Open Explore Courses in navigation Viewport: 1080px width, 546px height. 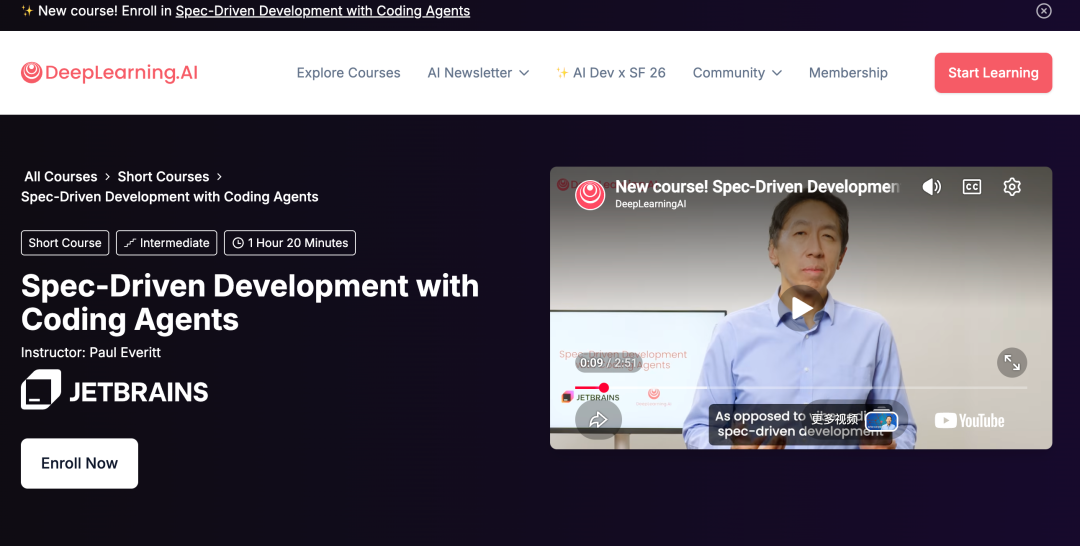(x=348, y=73)
